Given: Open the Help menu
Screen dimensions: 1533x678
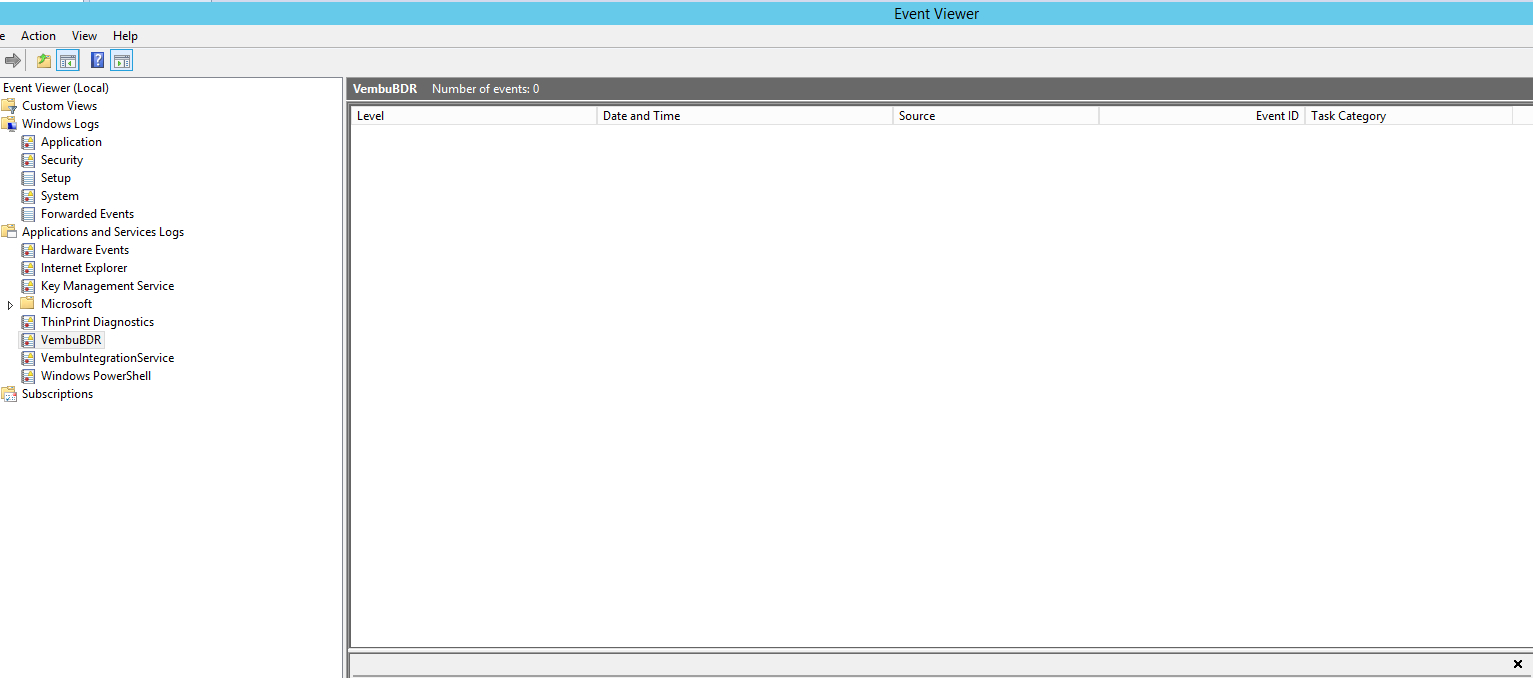Looking at the screenshot, I should [x=125, y=36].
